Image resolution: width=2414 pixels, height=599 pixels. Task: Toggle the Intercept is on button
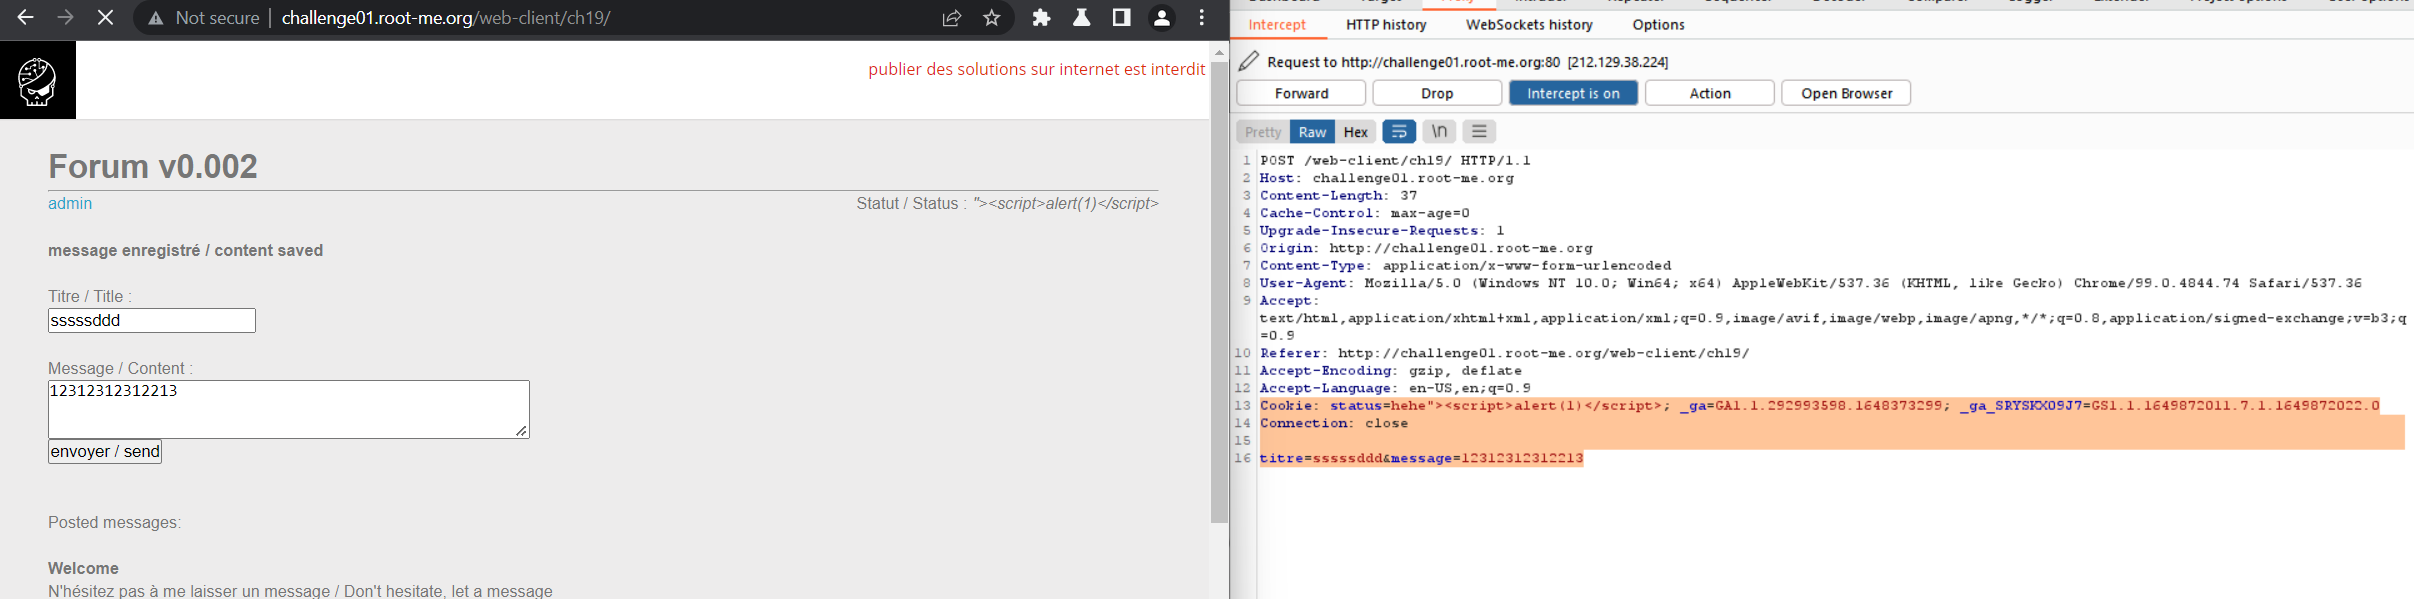click(1573, 93)
